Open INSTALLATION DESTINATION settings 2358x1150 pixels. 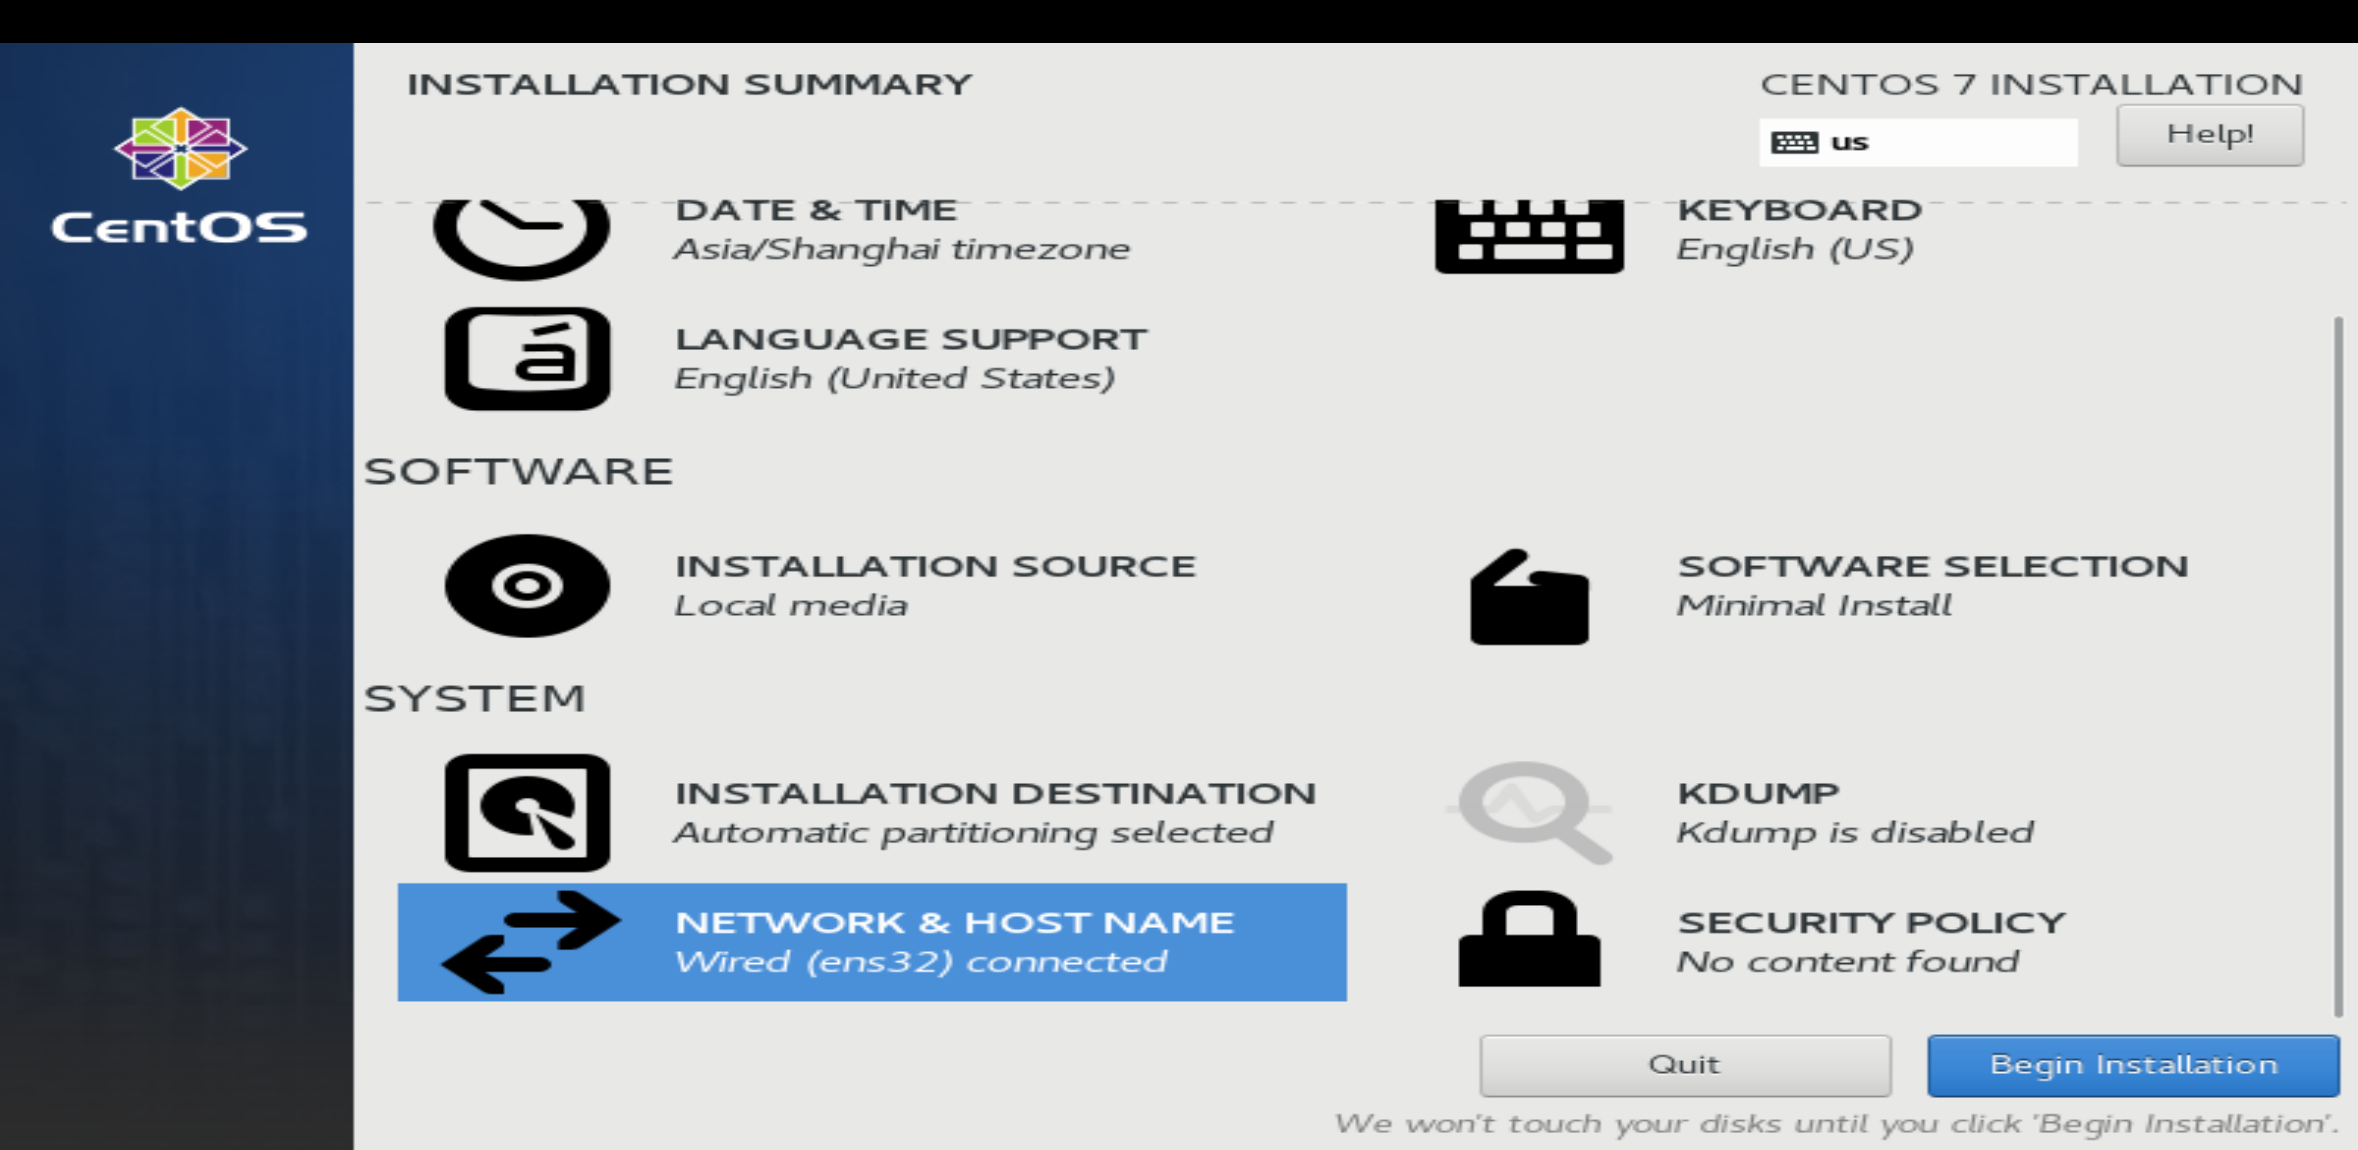coord(872,813)
